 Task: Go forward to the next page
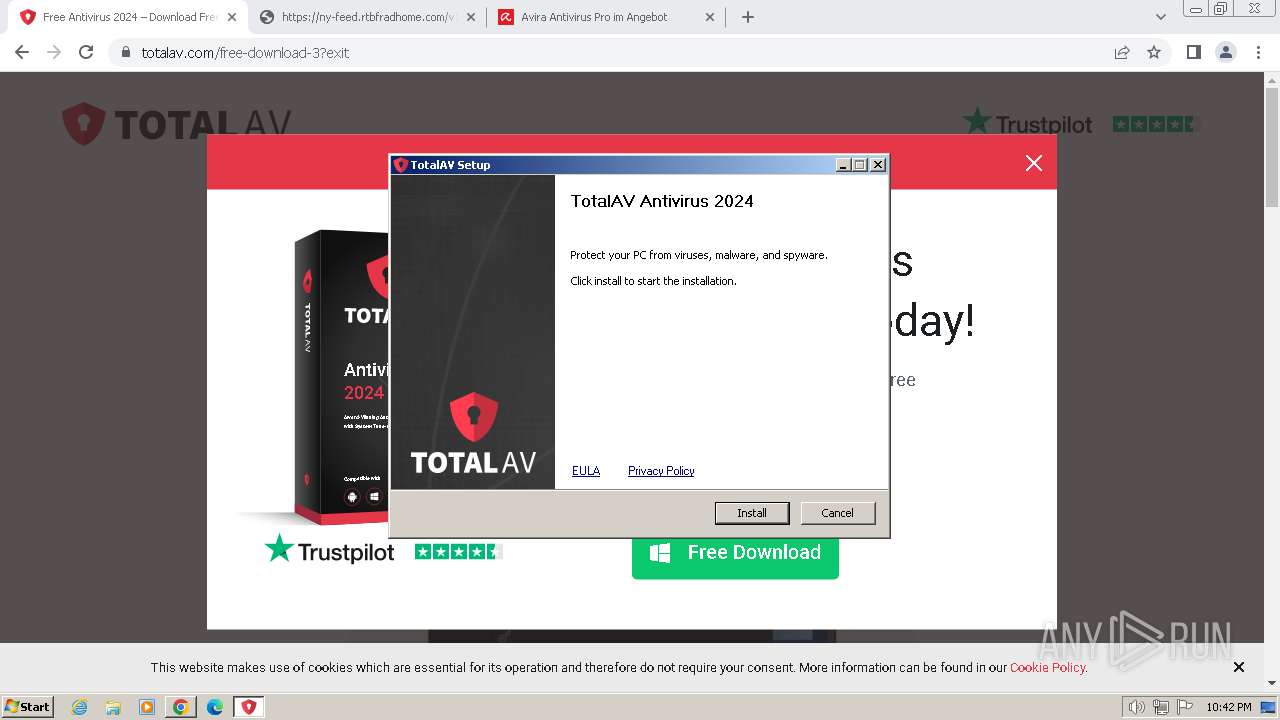coord(54,52)
